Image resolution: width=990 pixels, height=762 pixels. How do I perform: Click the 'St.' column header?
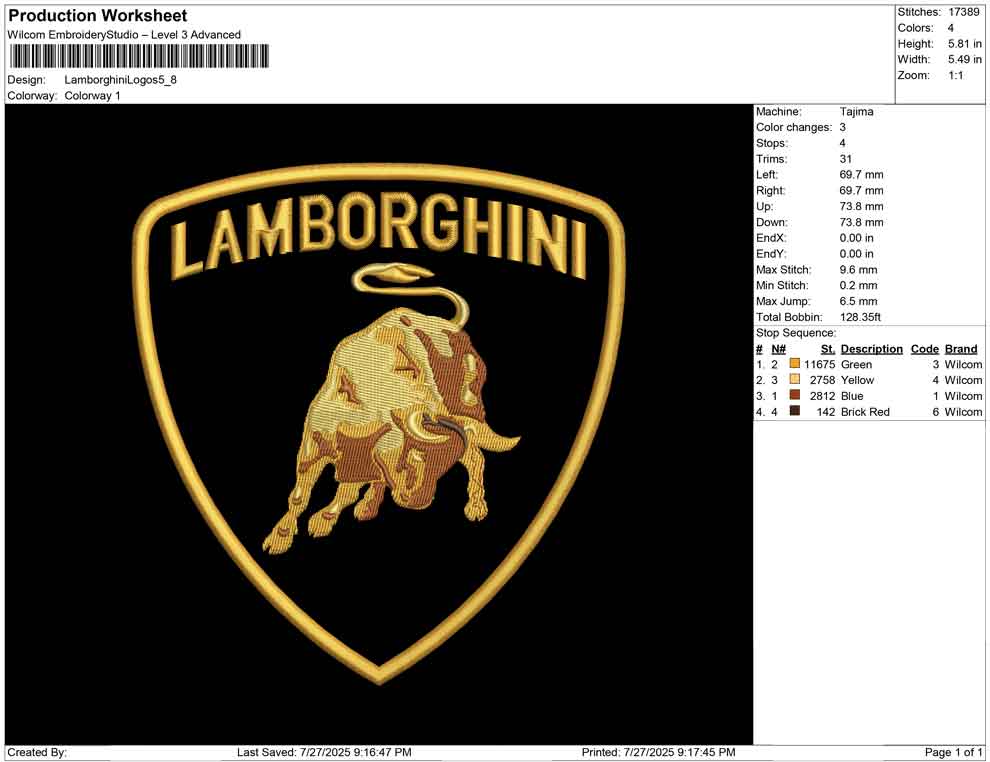click(828, 349)
